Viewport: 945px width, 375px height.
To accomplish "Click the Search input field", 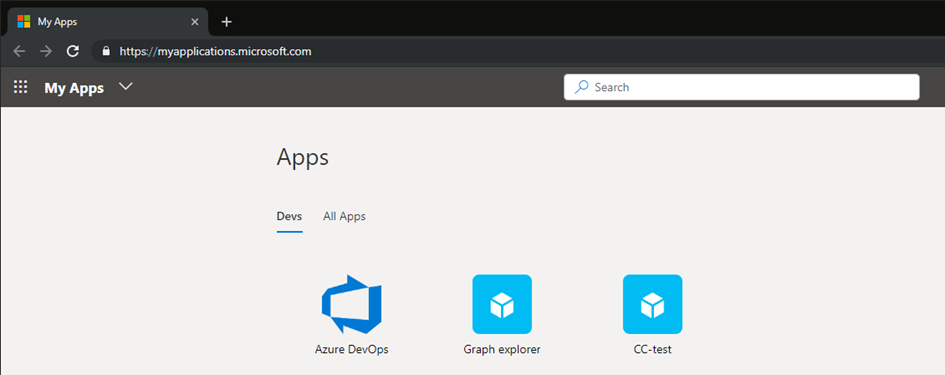I will (x=741, y=87).
